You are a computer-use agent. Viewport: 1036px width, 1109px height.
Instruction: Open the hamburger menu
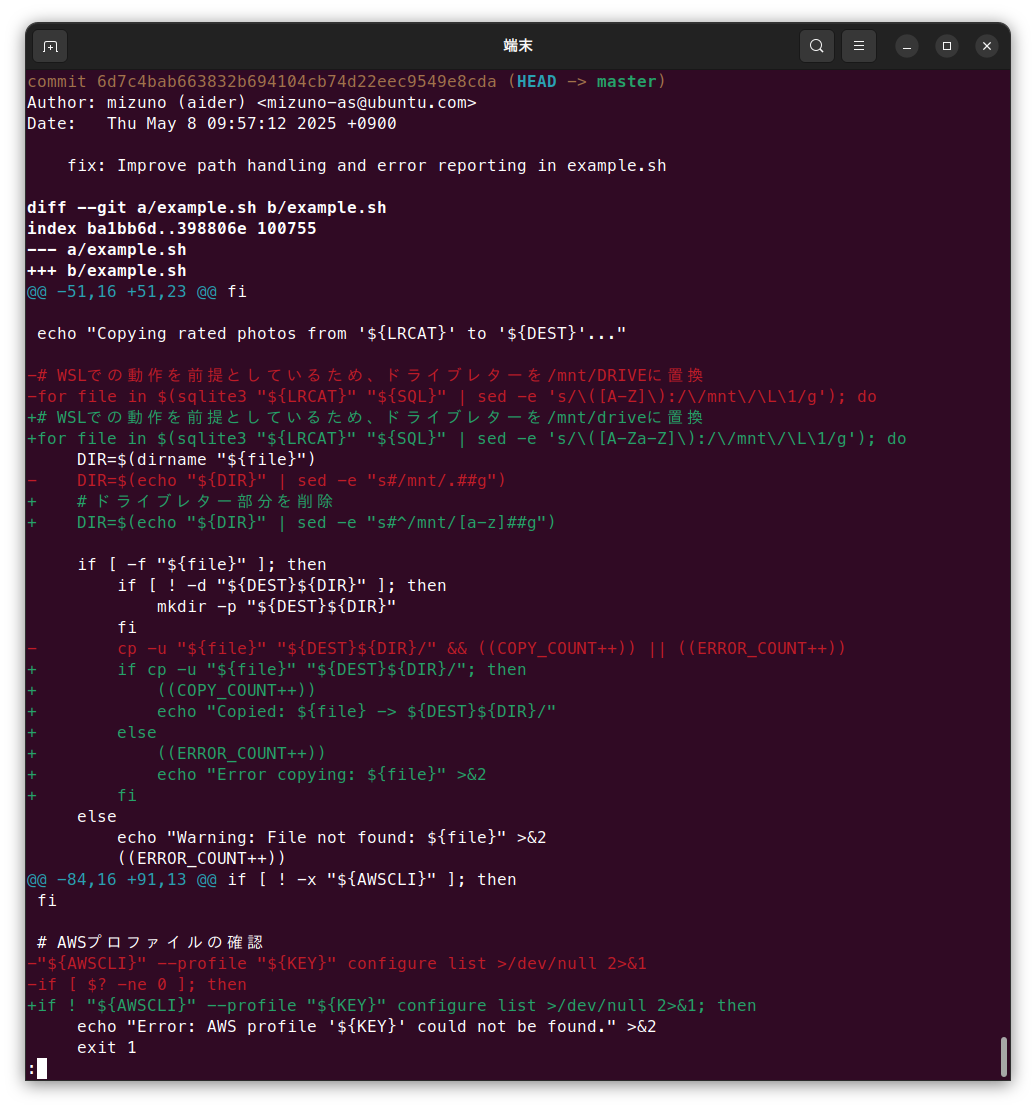coord(859,46)
